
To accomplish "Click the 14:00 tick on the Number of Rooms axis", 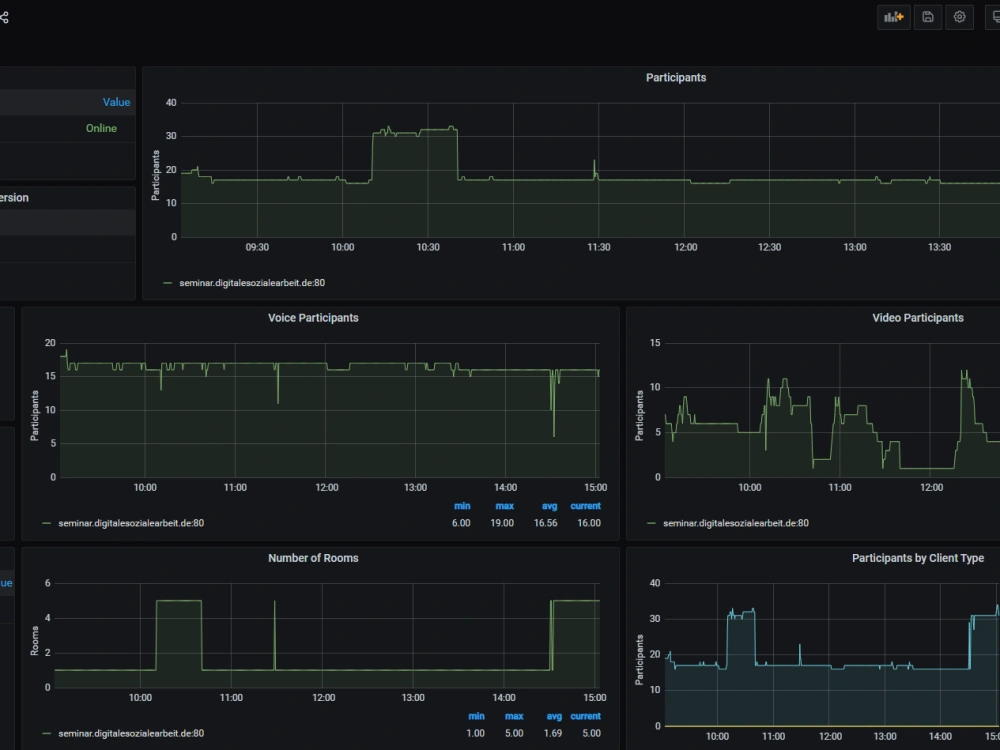I will click(504, 698).
